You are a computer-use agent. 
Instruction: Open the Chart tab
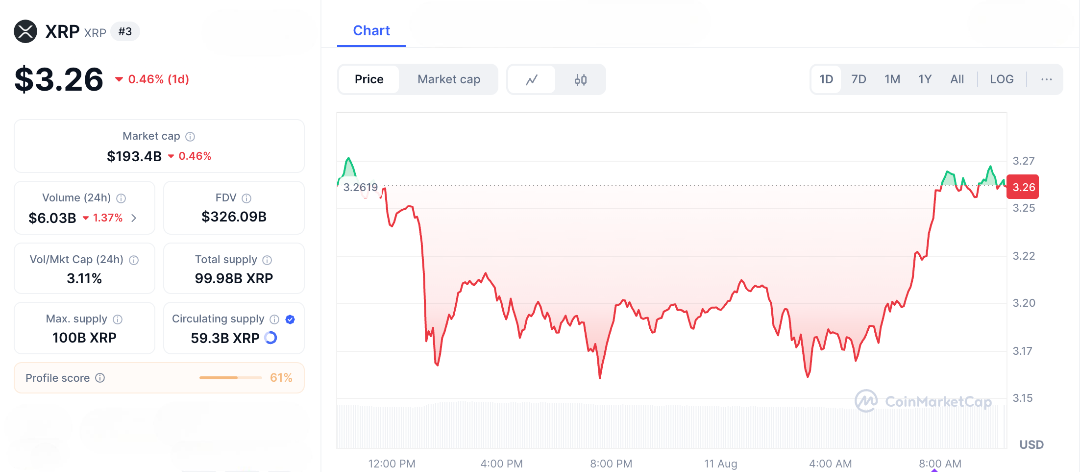[x=371, y=31]
